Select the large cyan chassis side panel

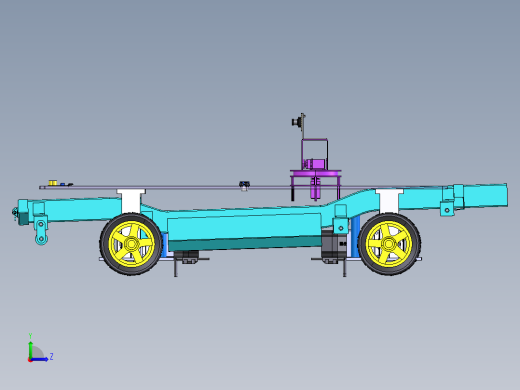[243, 227]
